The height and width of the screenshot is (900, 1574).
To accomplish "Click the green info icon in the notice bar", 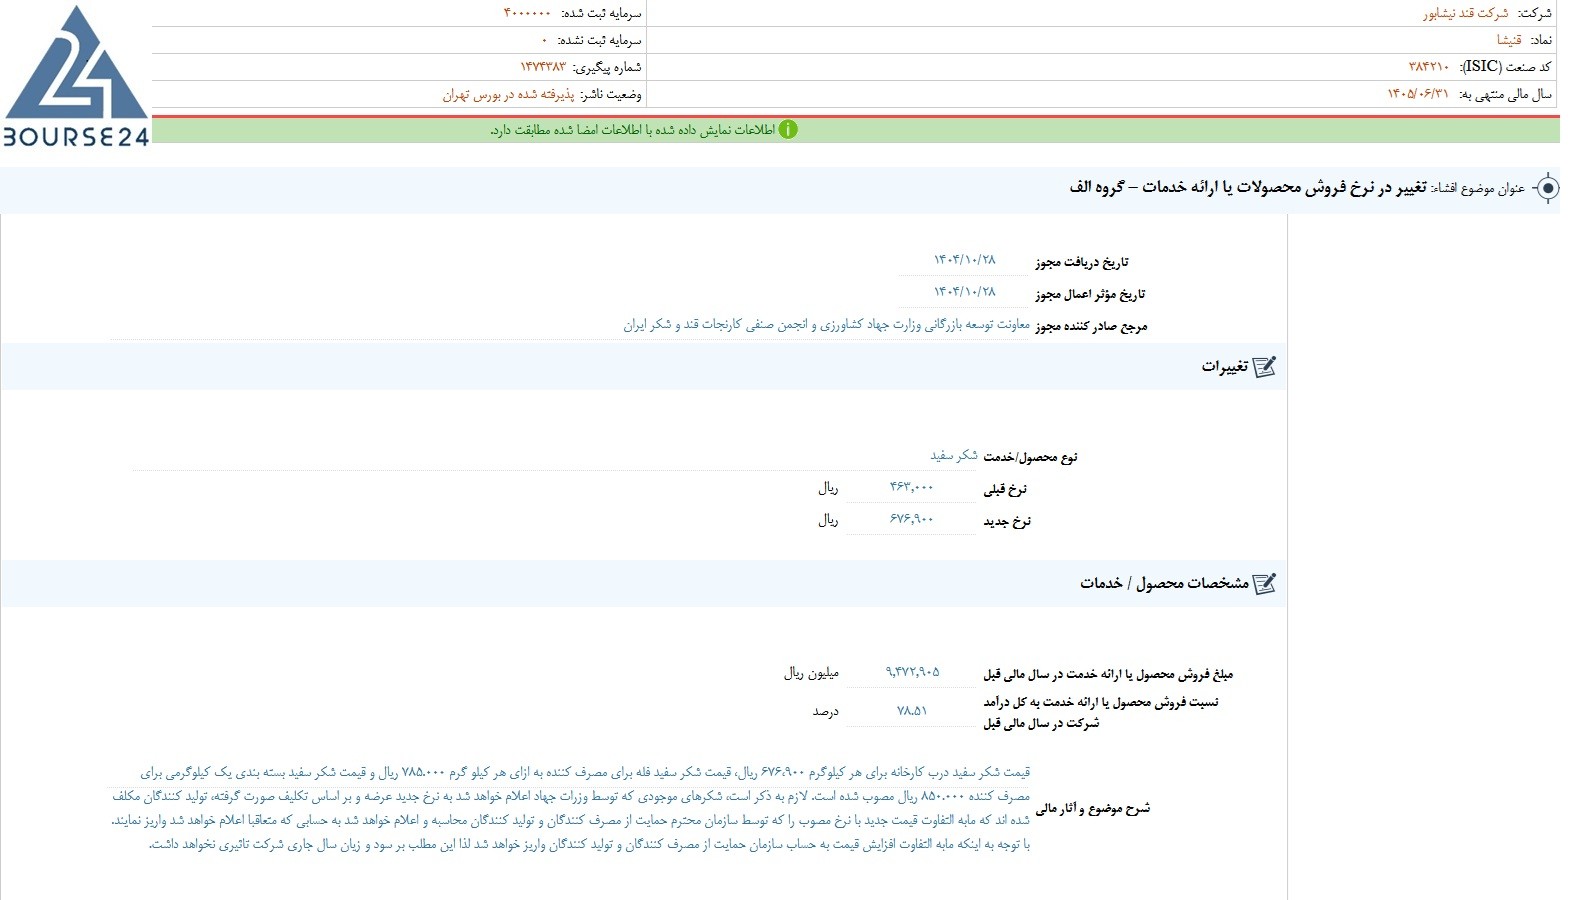I will [x=788, y=130].
